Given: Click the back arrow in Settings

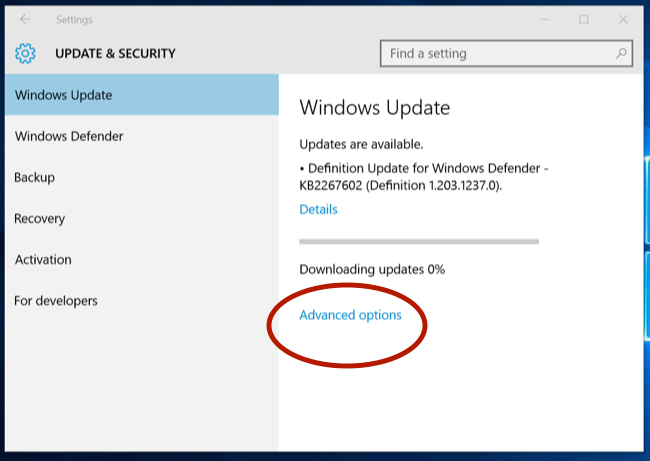Looking at the screenshot, I should (x=25, y=19).
